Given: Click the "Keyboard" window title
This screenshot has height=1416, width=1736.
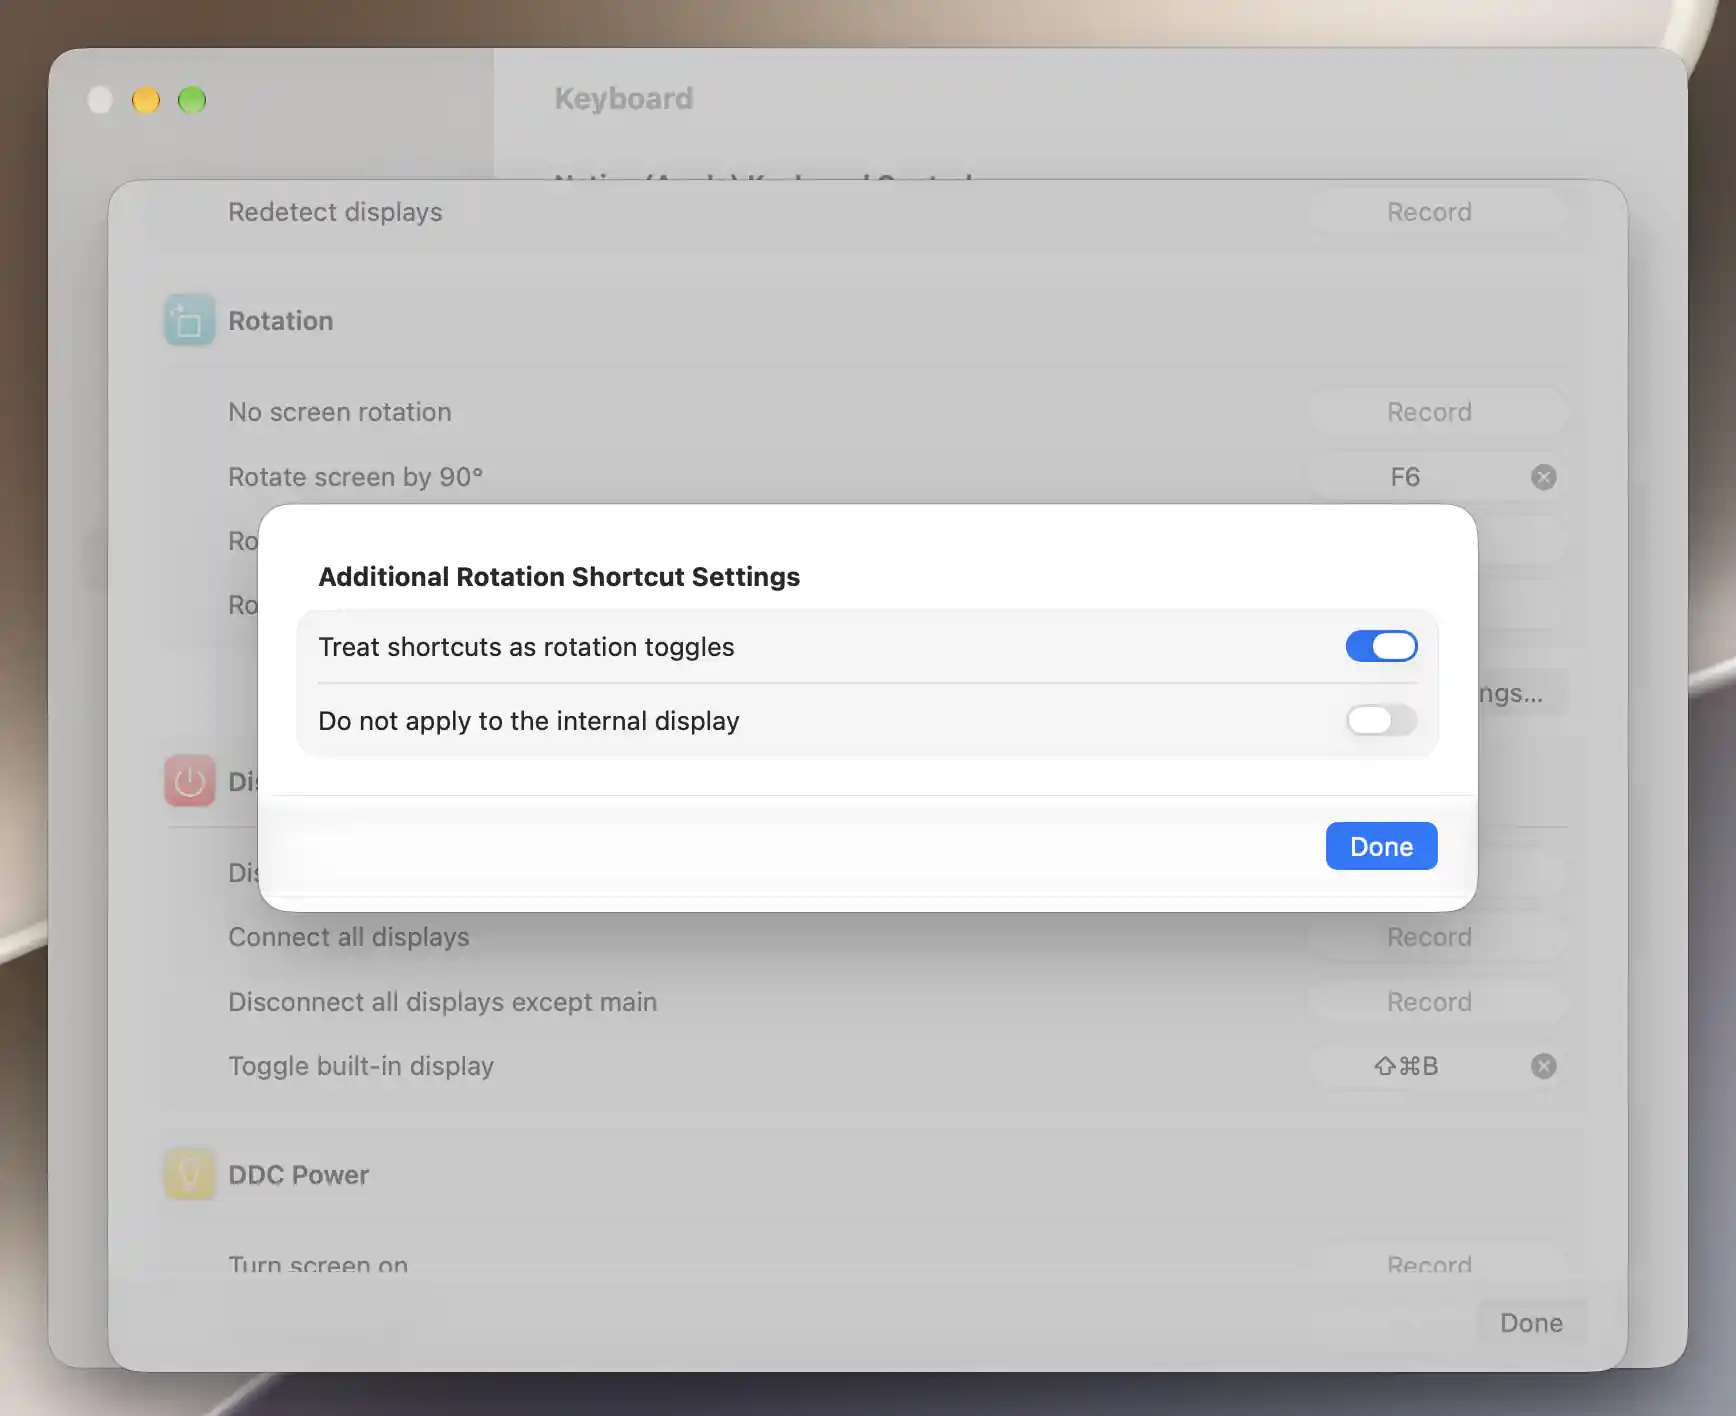Looking at the screenshot, I should [624, 98].
